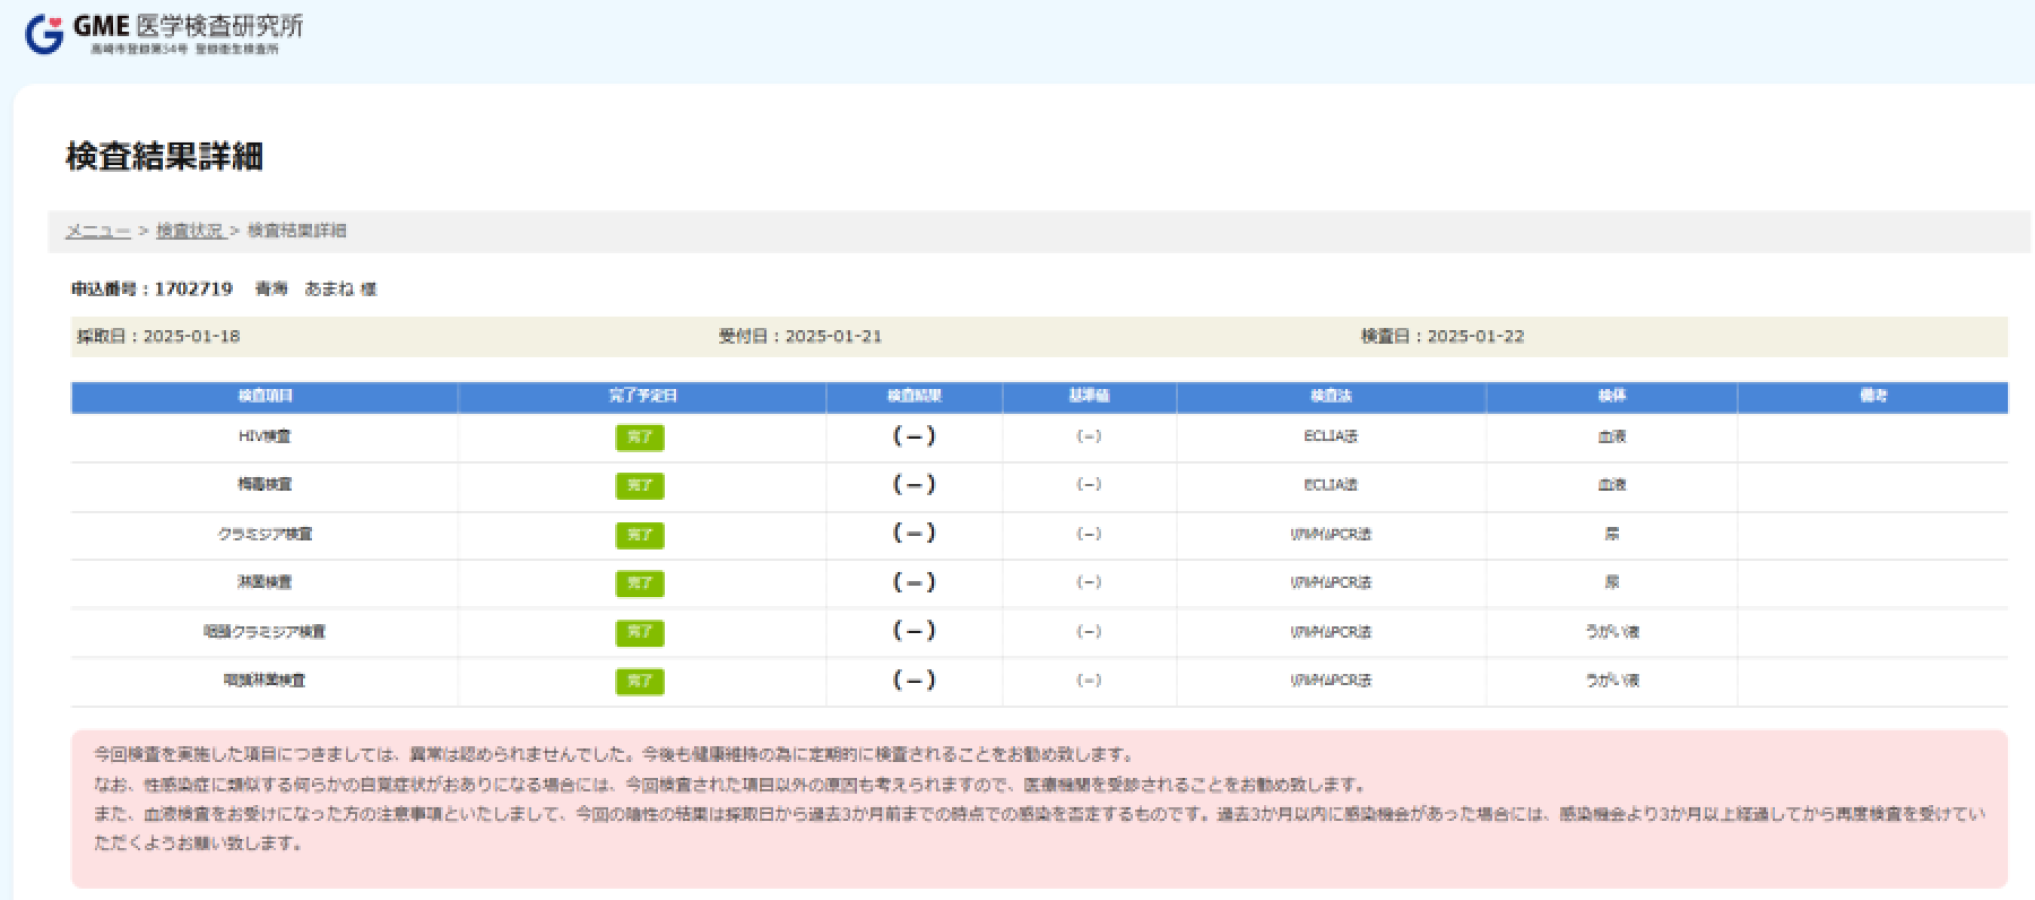Click the 基準値 (−) cell for 淋菌検査
This screenshot has height=900, width=2035.
click(x=1089, y=582)
